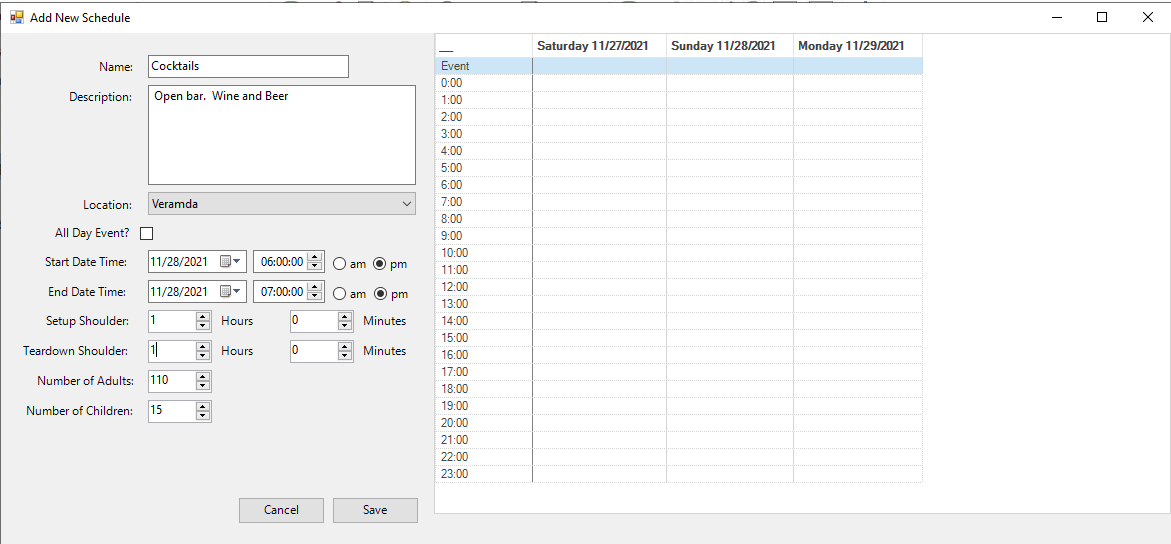1171x544 pixels.
Task: Open the End Date calendar picker icon
Action: click(231, 291)
